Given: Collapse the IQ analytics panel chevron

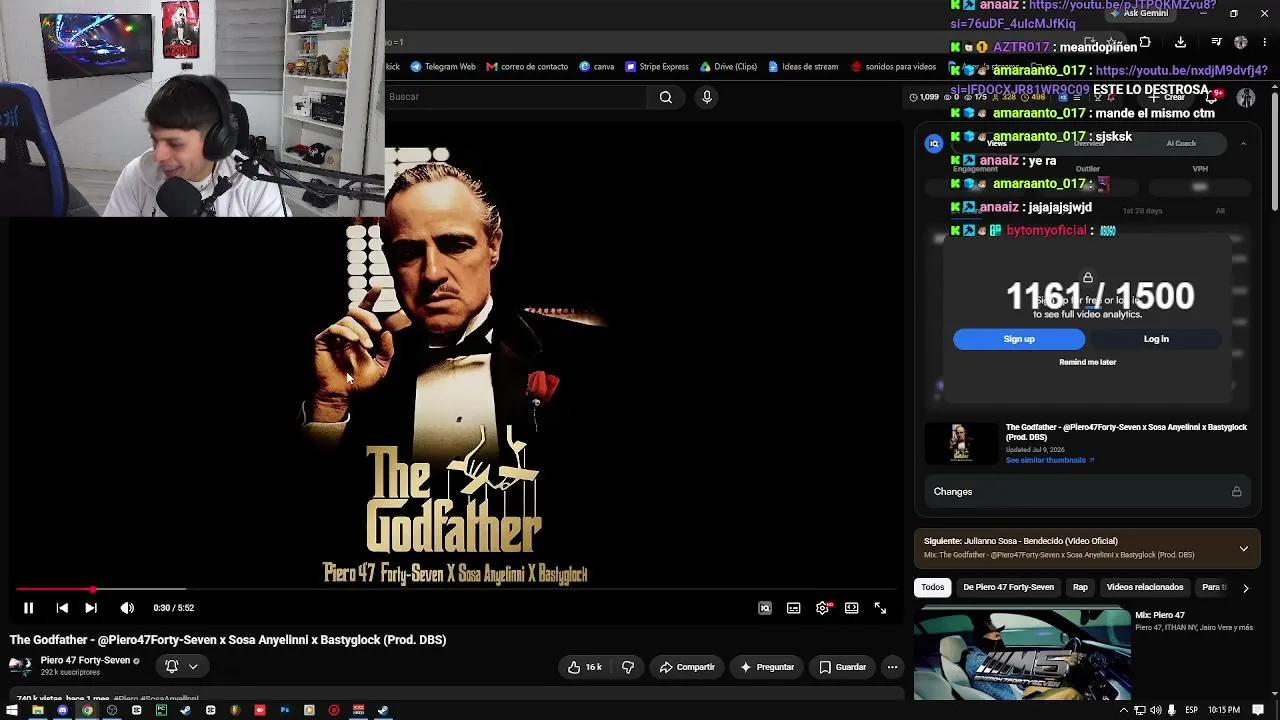Looking at the screenshot, I should [x=1243, y=144].
